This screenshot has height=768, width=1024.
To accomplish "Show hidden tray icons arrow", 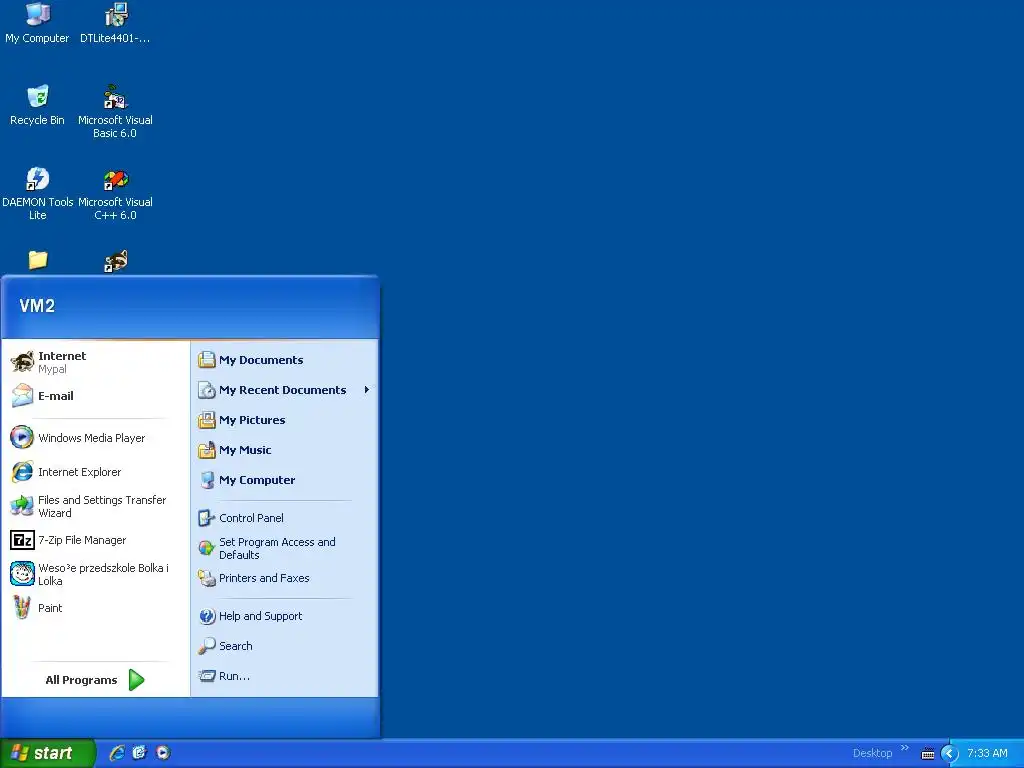I will pos(950,754).
